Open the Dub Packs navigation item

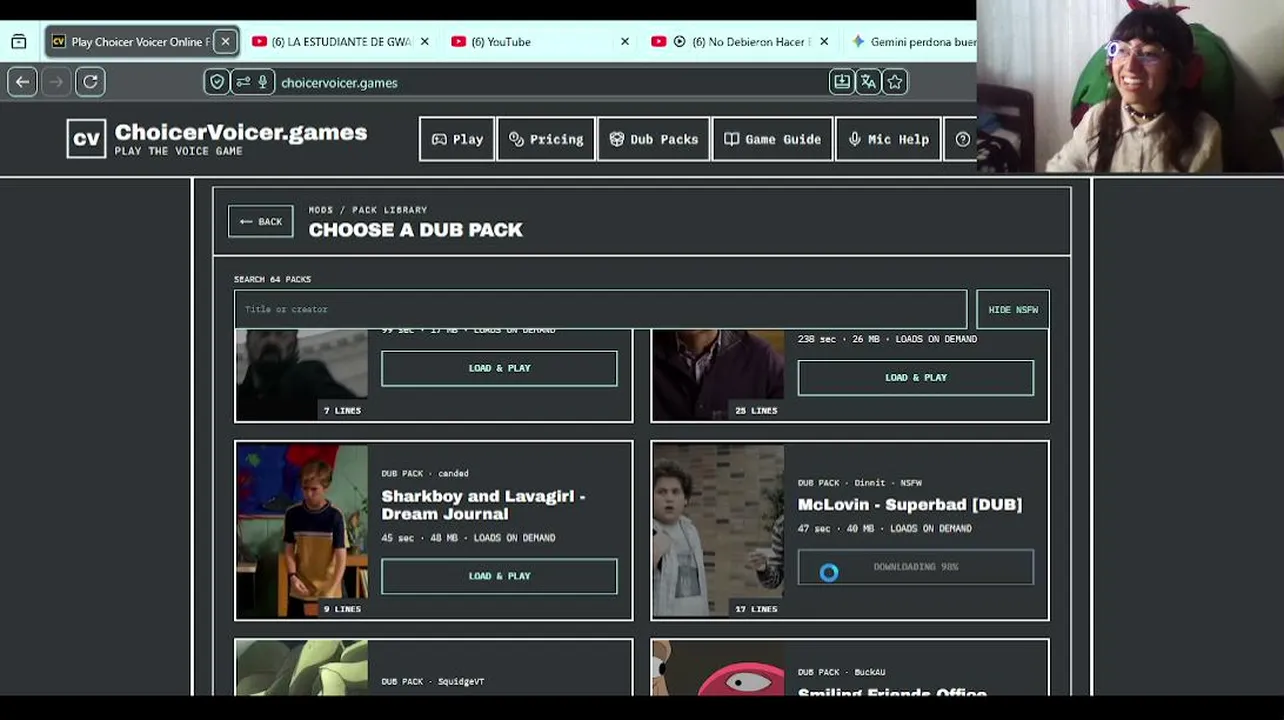(x=654, y=139)
